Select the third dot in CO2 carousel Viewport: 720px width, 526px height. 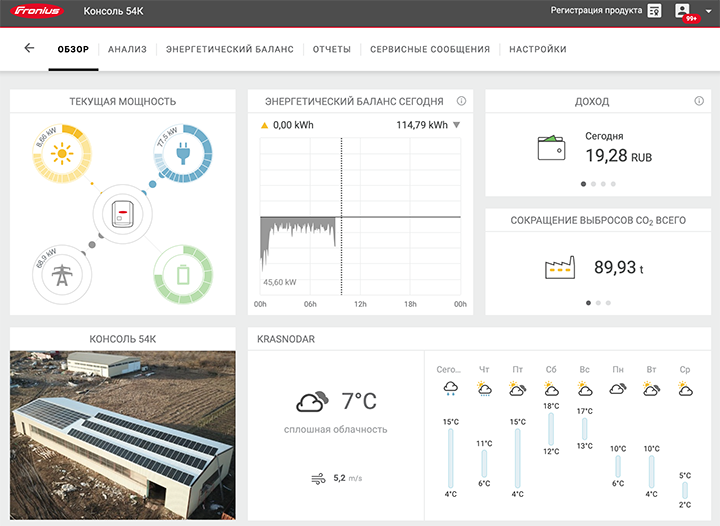point(608,303)
